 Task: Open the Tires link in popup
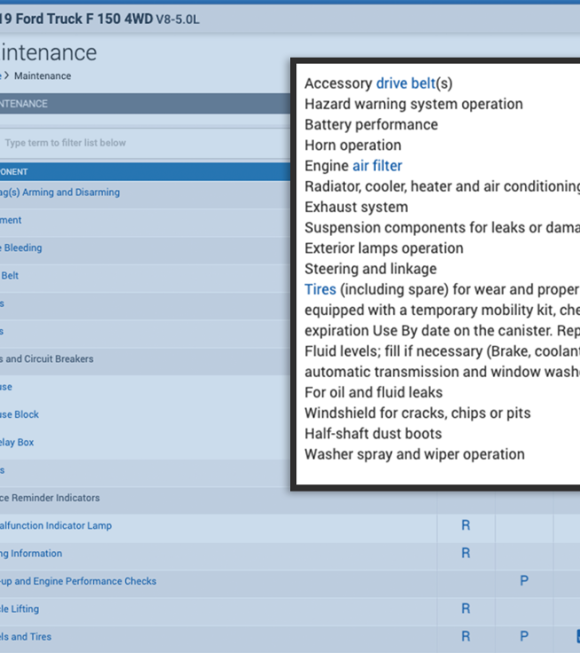coord(320,289)
